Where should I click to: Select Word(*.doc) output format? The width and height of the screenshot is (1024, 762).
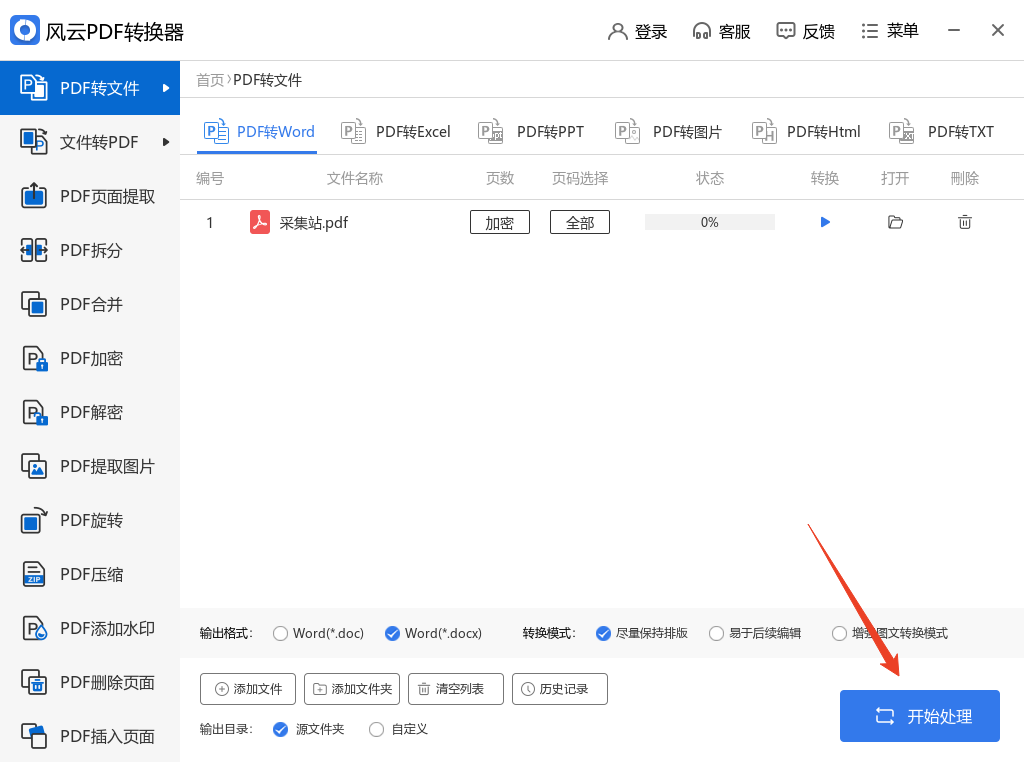(280, 633)
